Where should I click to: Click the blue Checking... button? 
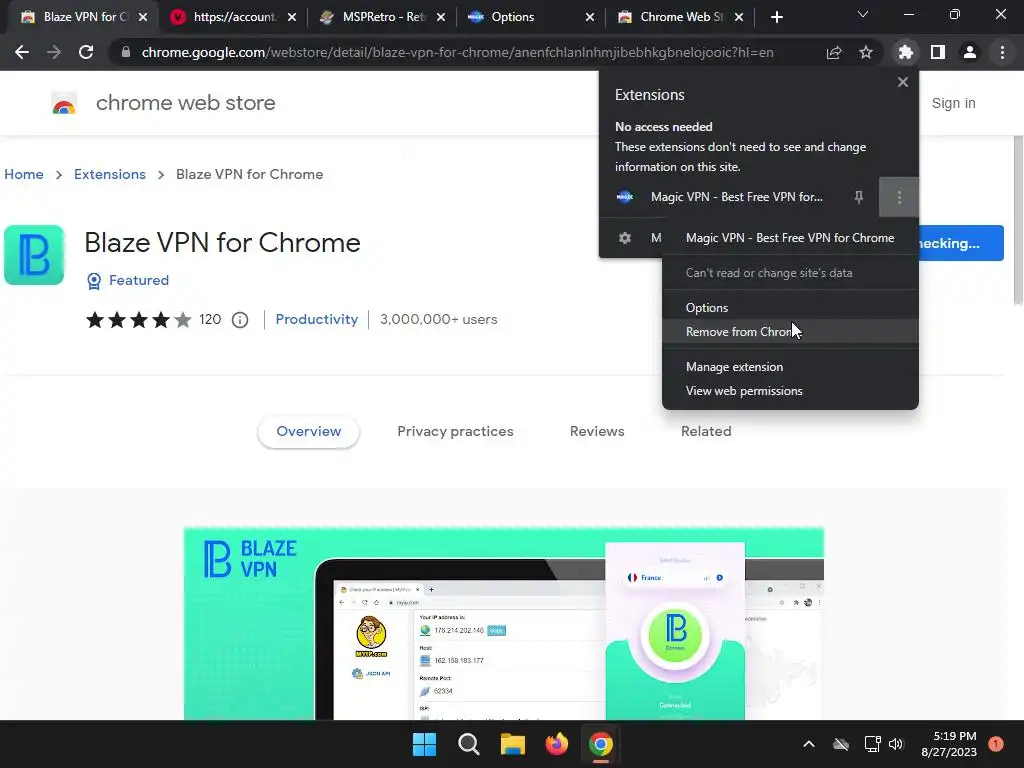click(961, 243)
